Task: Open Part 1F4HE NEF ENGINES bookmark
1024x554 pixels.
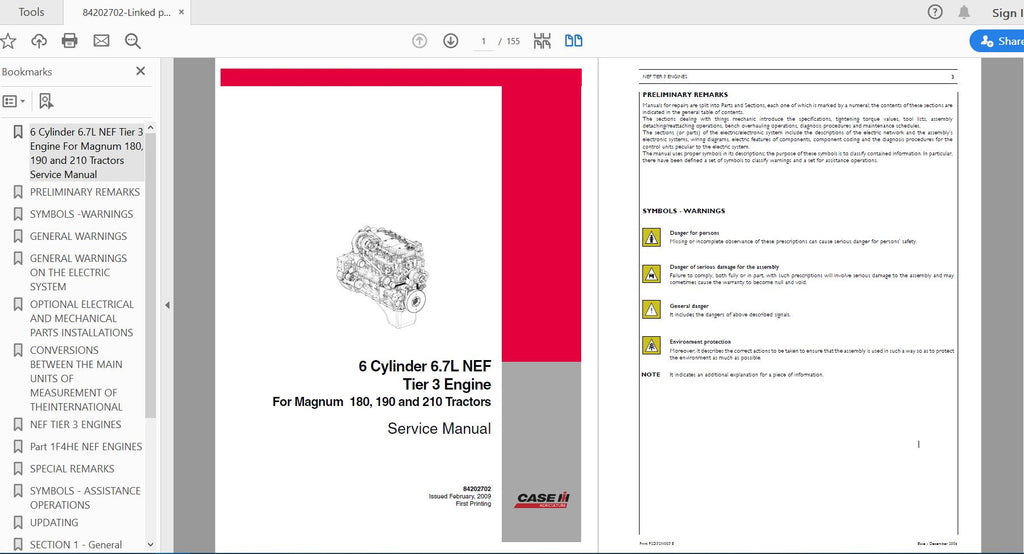Action: click(x=86, y=447)
